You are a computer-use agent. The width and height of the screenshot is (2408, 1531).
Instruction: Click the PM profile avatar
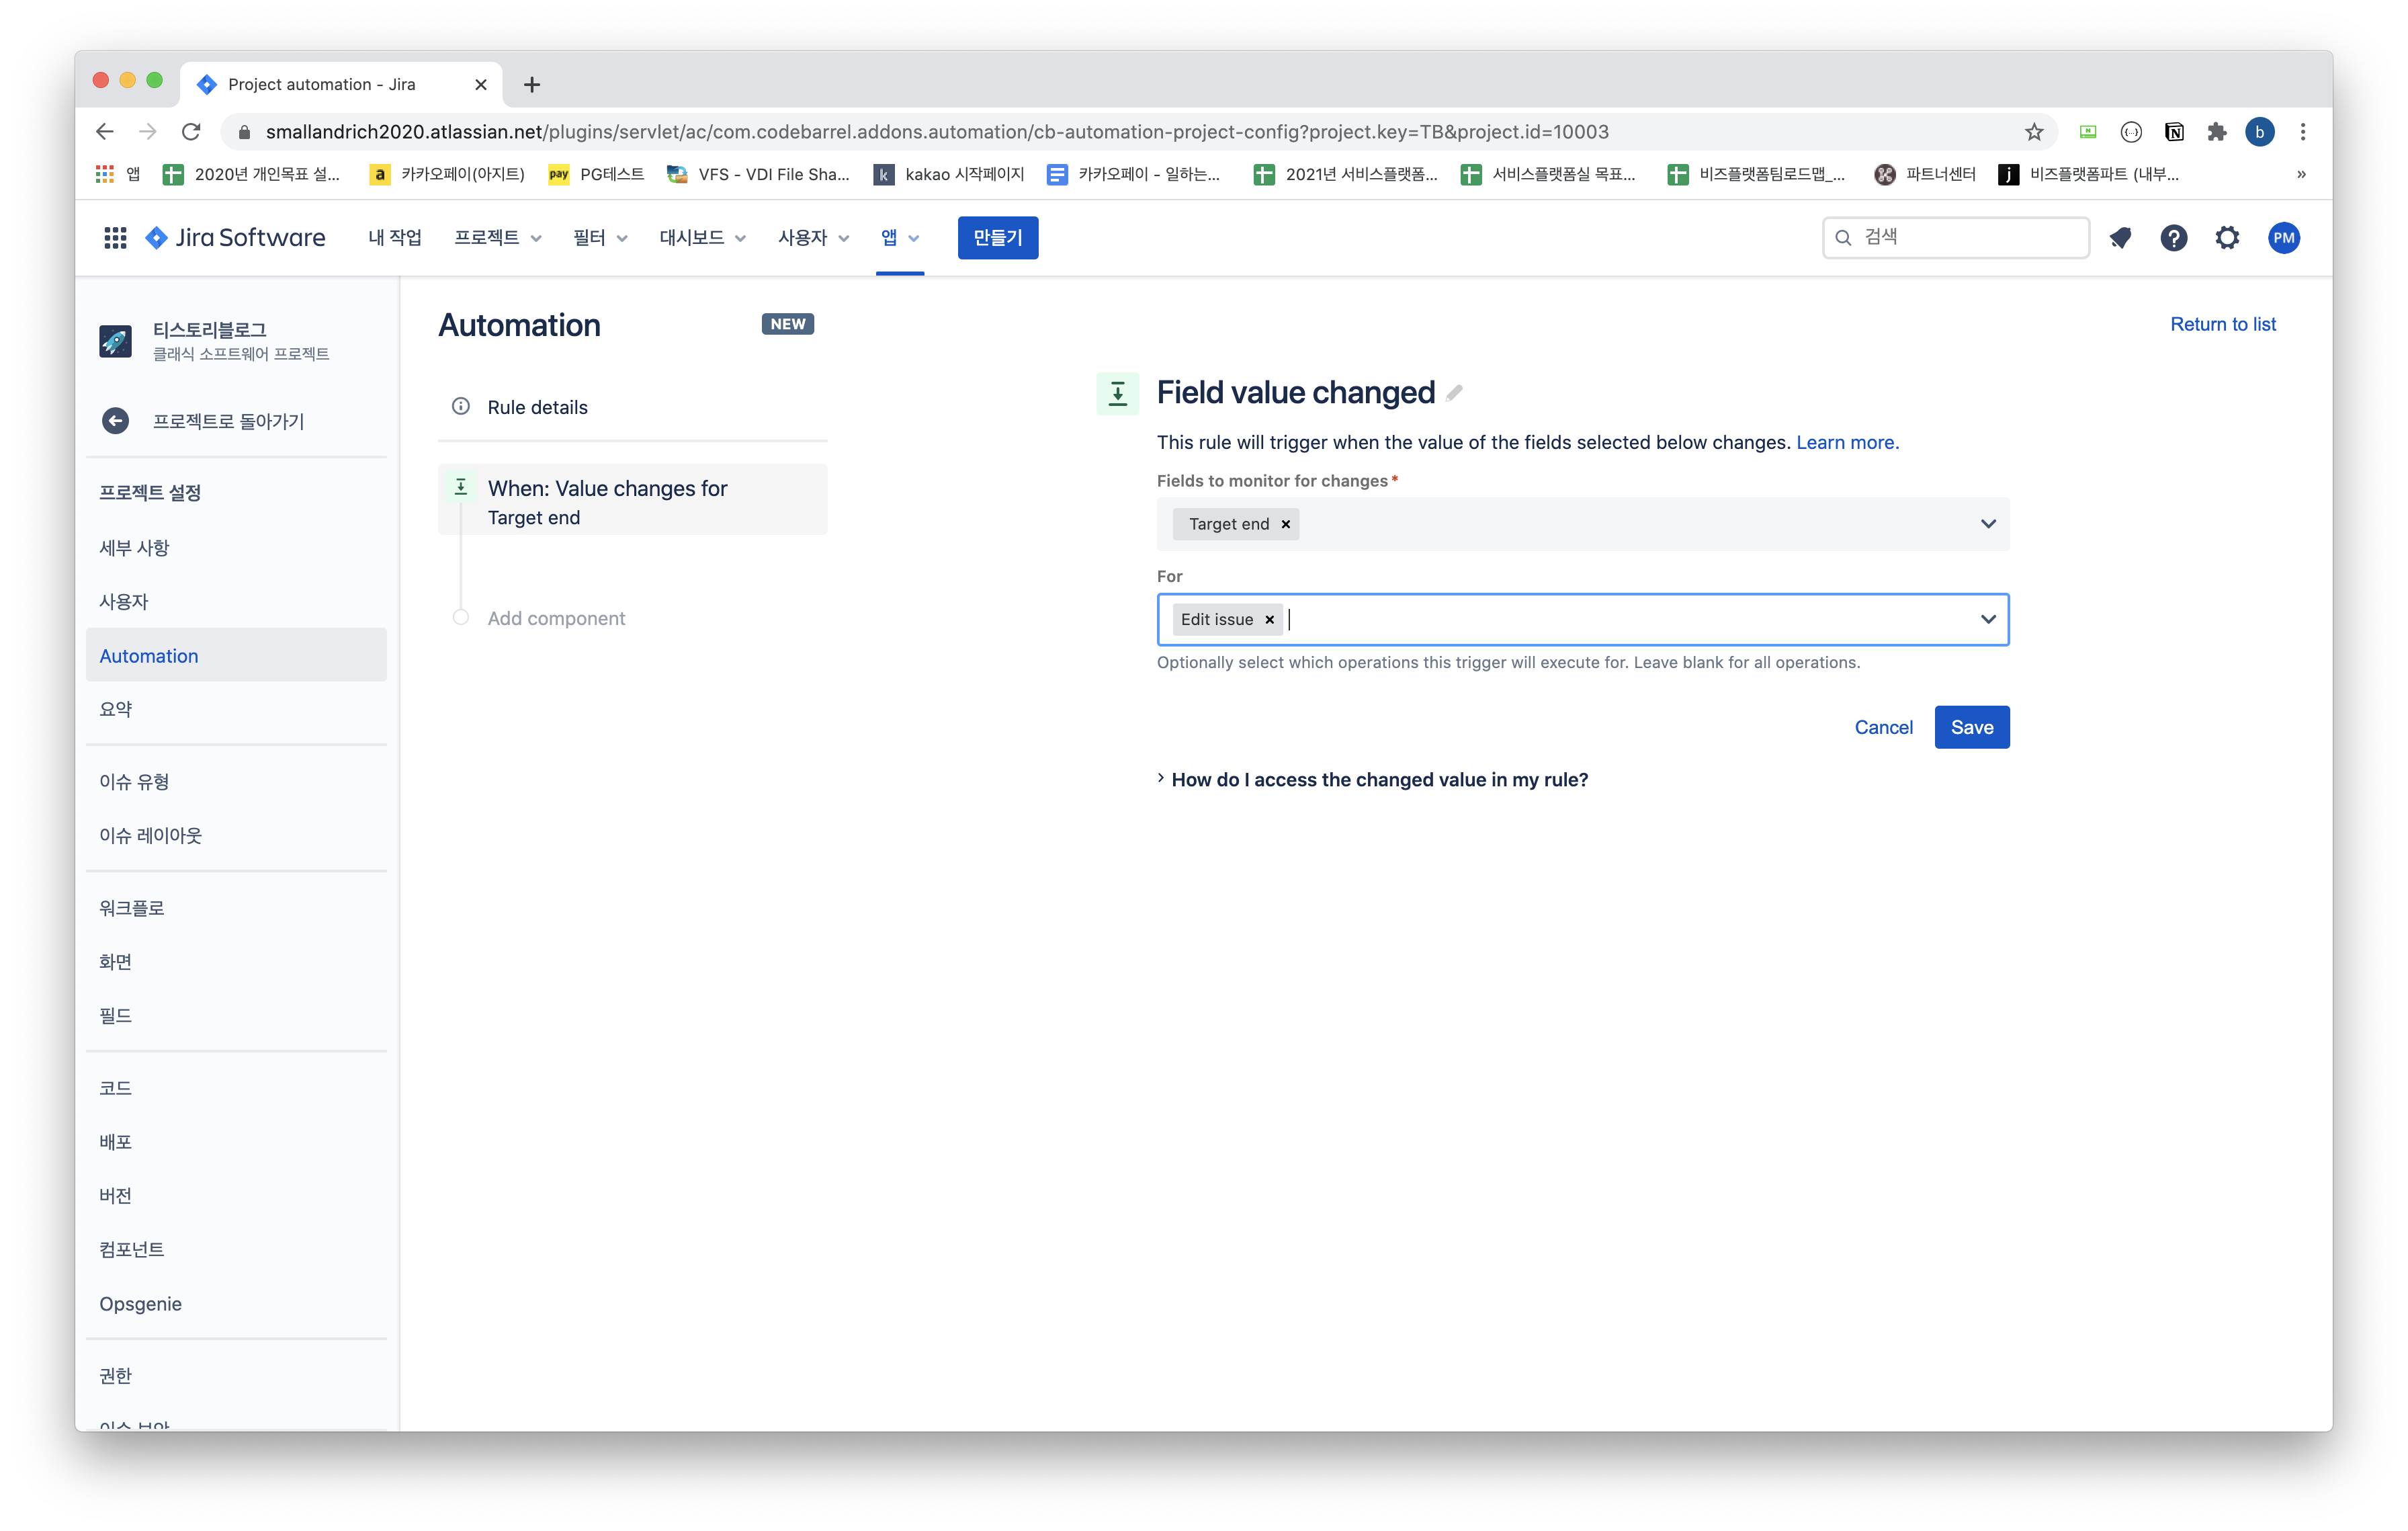pos(2283,238)
